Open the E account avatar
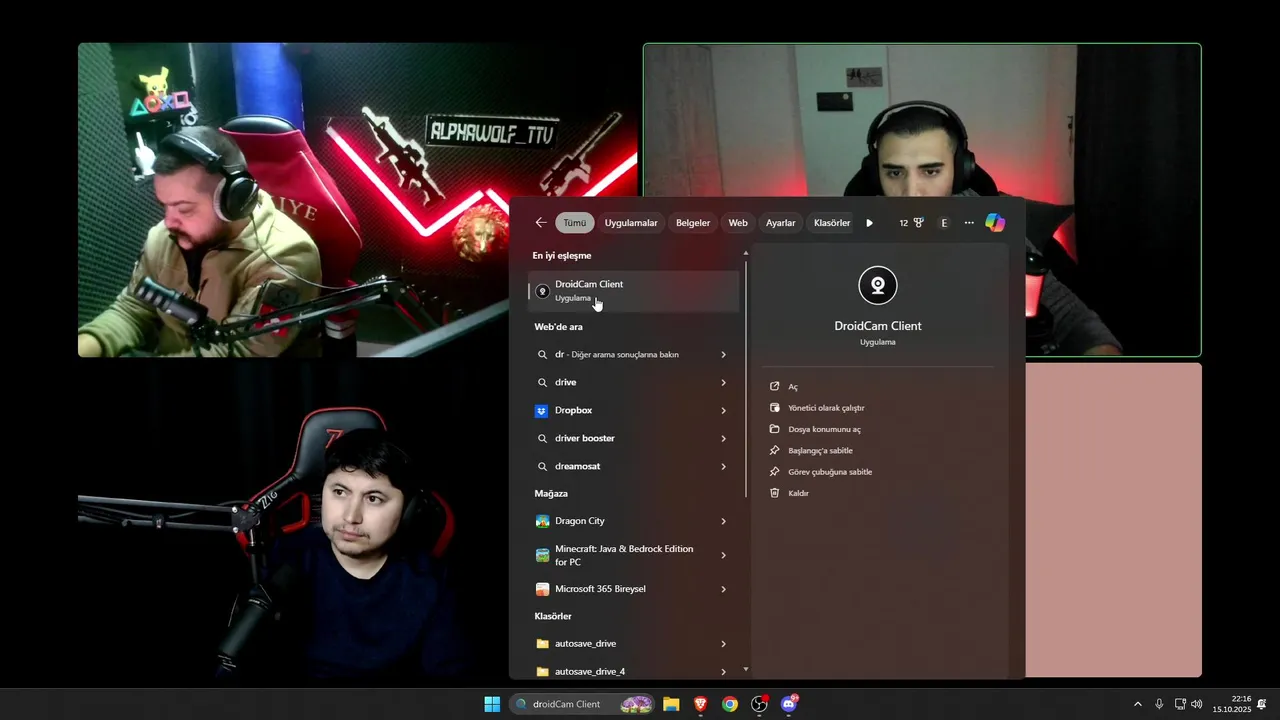This screenshot has width=1280, height=720. pyautogui.click(x=944, y=223)
